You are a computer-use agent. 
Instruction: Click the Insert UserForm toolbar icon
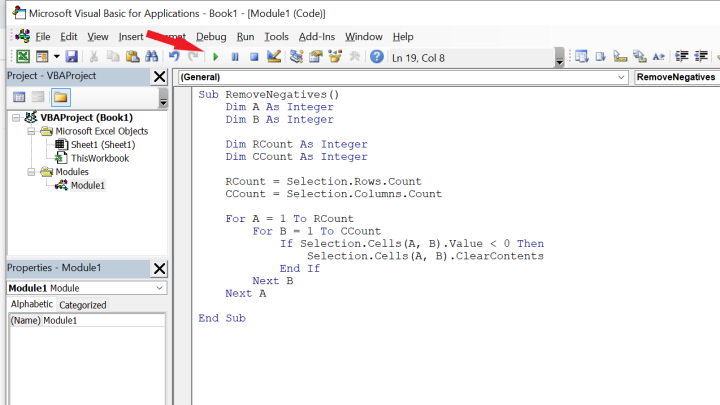click(x=42, y=56)
